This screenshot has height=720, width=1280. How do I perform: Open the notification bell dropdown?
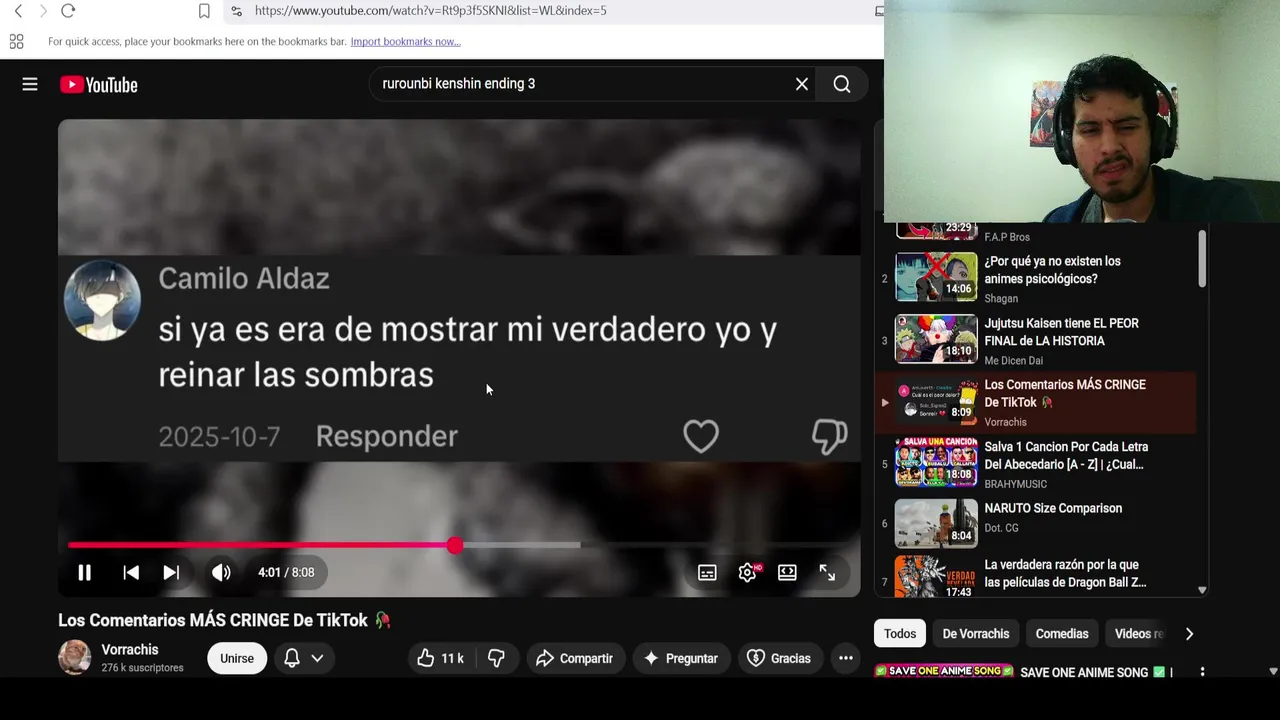pos(304,658)
